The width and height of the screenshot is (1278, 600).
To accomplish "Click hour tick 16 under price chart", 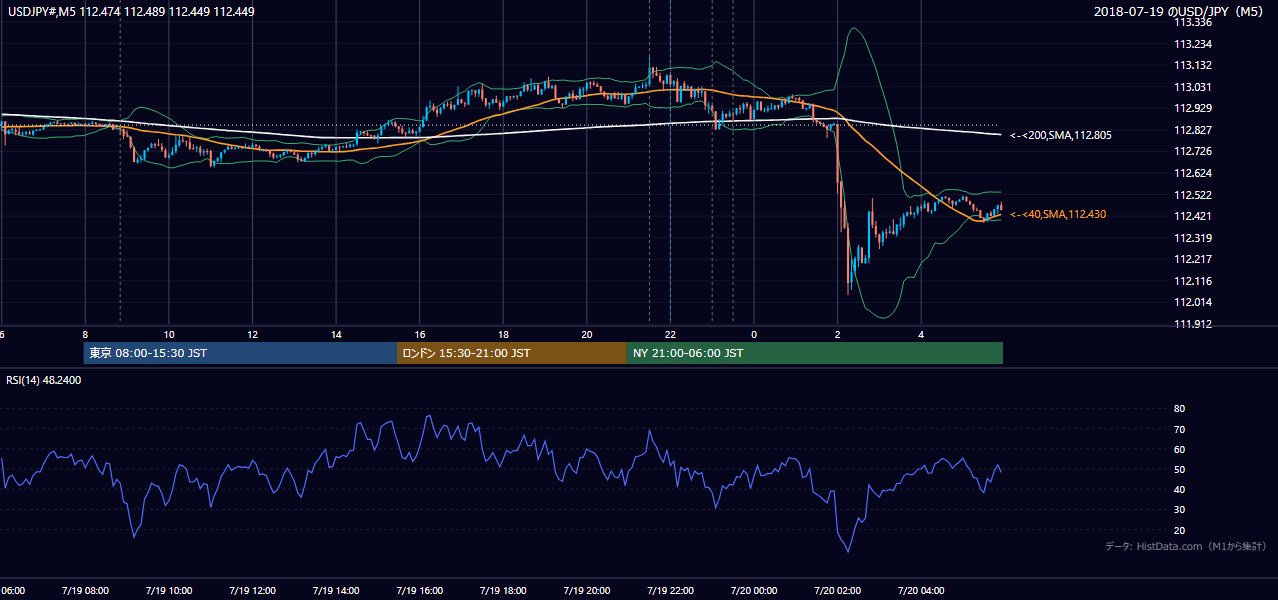I will (420, 334).
